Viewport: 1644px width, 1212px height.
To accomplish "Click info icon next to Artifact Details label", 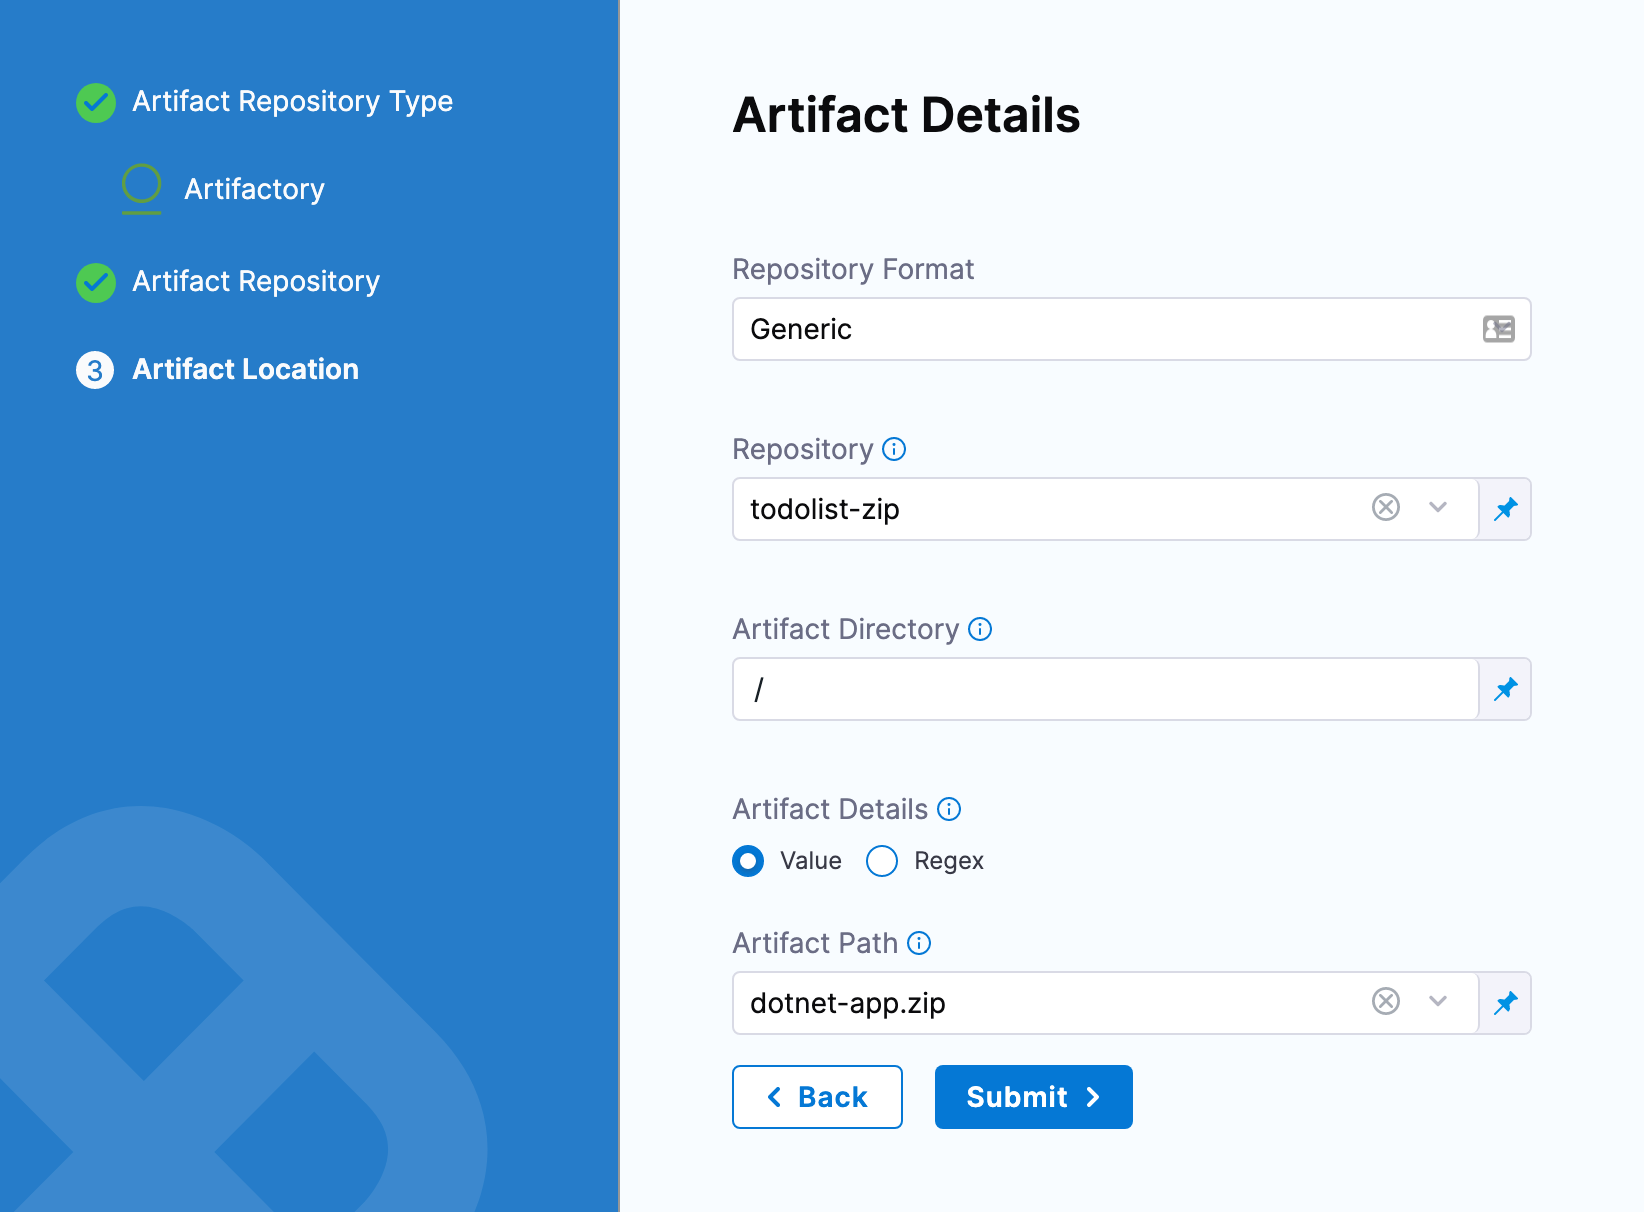I will click(949, 809).
